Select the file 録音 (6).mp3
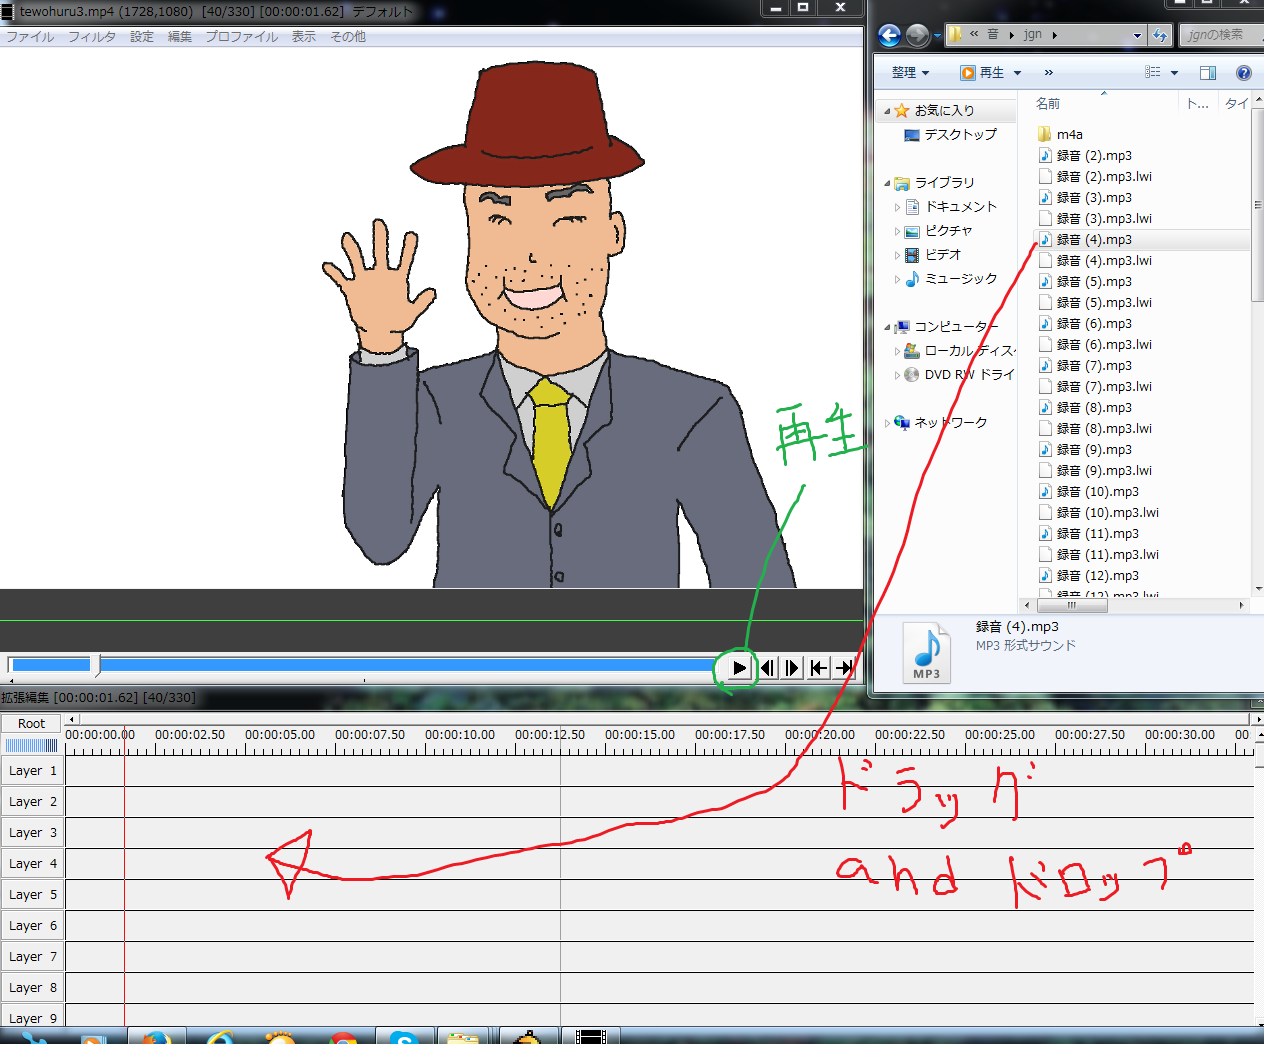Screen dimensions: 1264x1044 [x=1094, y=324]
